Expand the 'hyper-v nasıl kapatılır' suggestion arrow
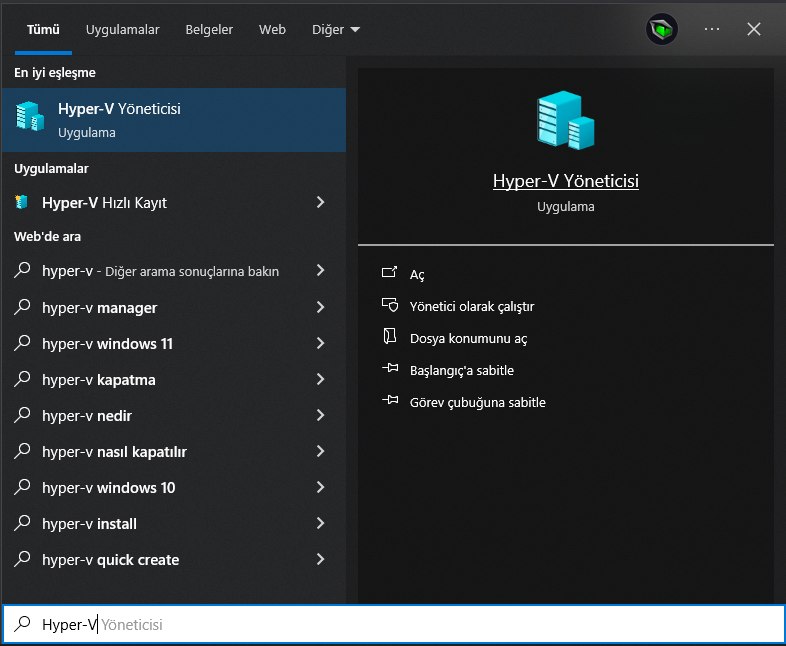Image resolution: width=786 pixels, height=646 pixels. (320, 452)
